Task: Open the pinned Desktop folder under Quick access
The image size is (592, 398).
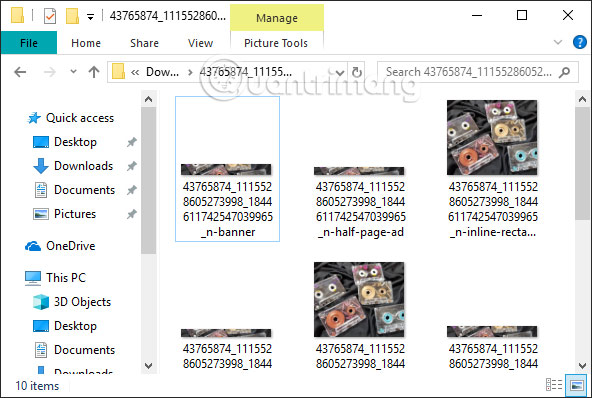Action: (x=65, y=142)
